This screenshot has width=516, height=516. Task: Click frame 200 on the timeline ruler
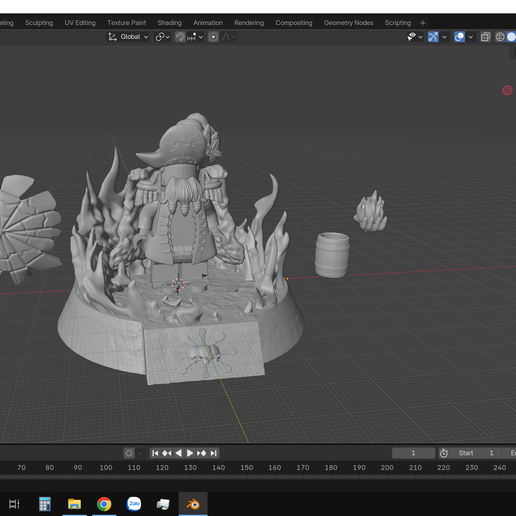coord(387,468)
